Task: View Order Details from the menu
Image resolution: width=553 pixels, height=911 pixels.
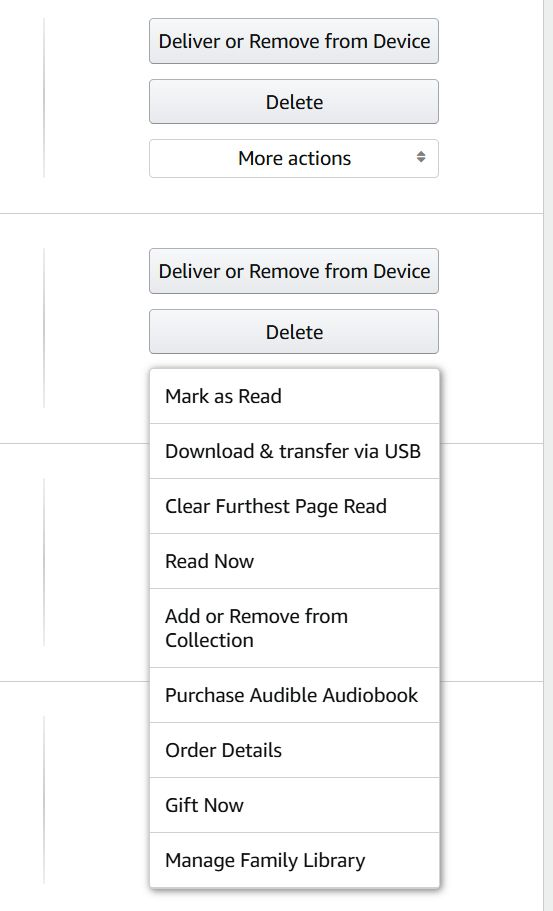Action: point(295,750)
